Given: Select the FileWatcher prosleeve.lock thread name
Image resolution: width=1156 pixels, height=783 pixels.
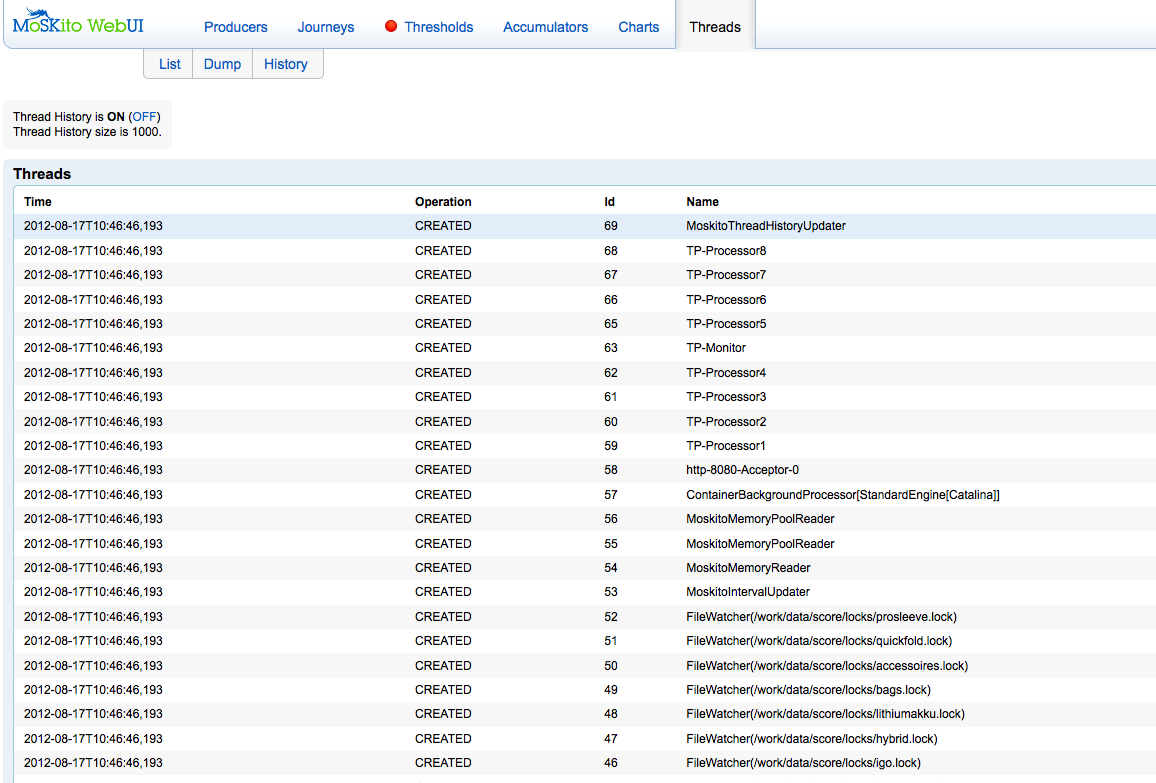Looking at the screenshot, I should coord(821,617).
